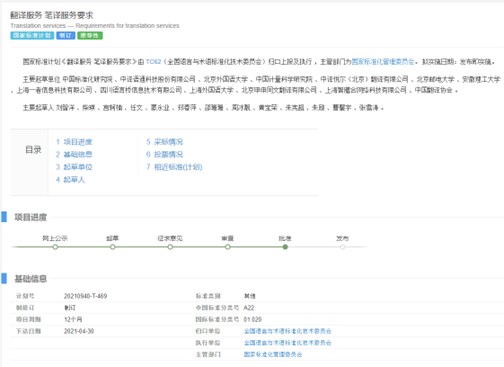This screenshot has height=367, width=504.
Task: Open the 主管部门 国家标准化管理委员会 link
Action: 273,354
